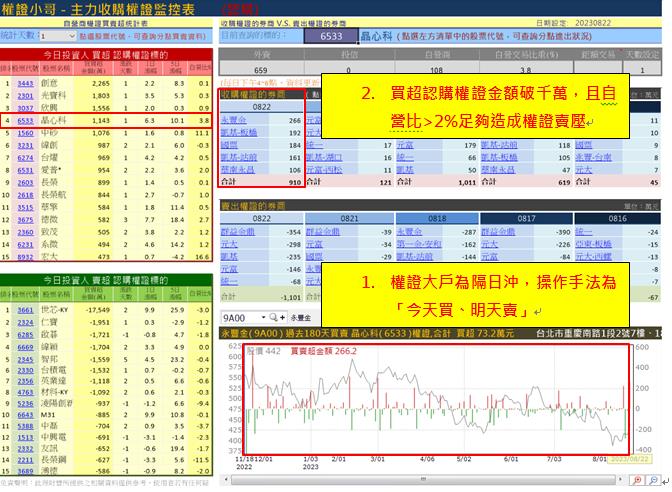Click broker 凱基-站前 with buy value 161
672x492 pixels.
[239, 158]
